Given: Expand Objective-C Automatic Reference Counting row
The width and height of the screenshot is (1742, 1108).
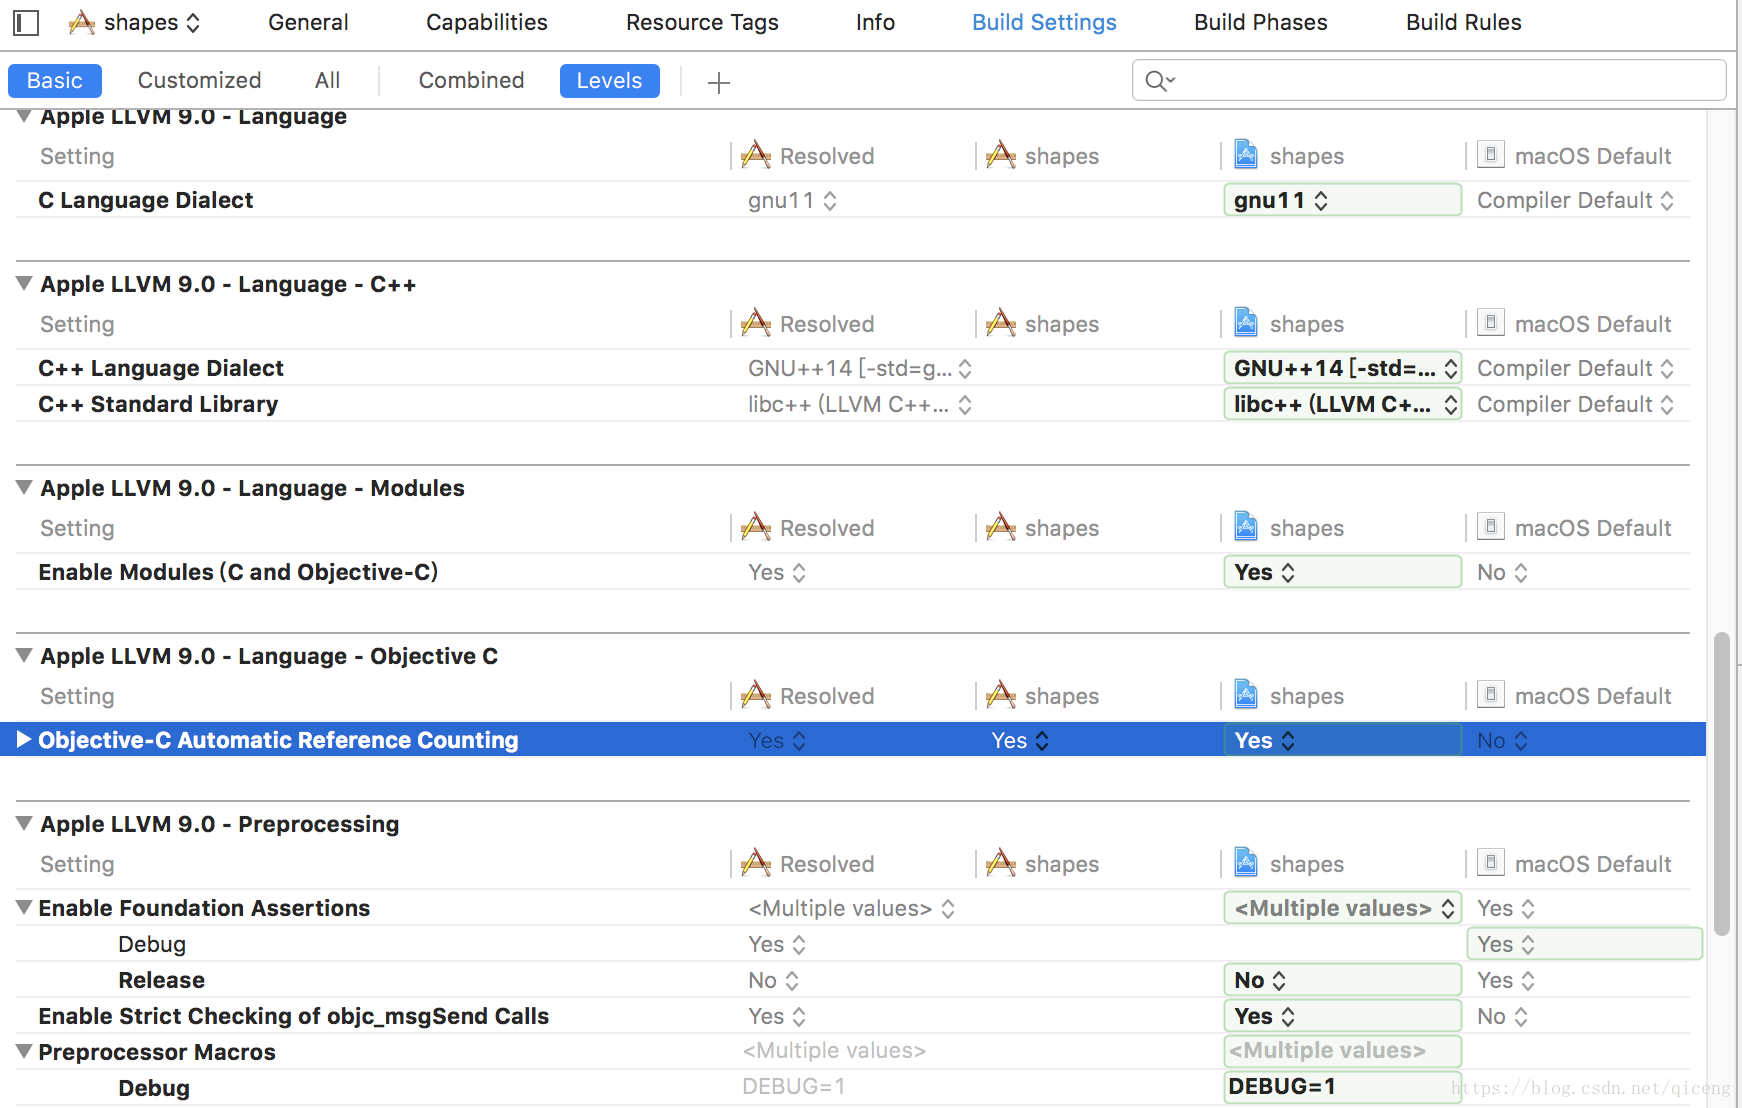Looking at the screenshot, I should (x=24, y=739).
